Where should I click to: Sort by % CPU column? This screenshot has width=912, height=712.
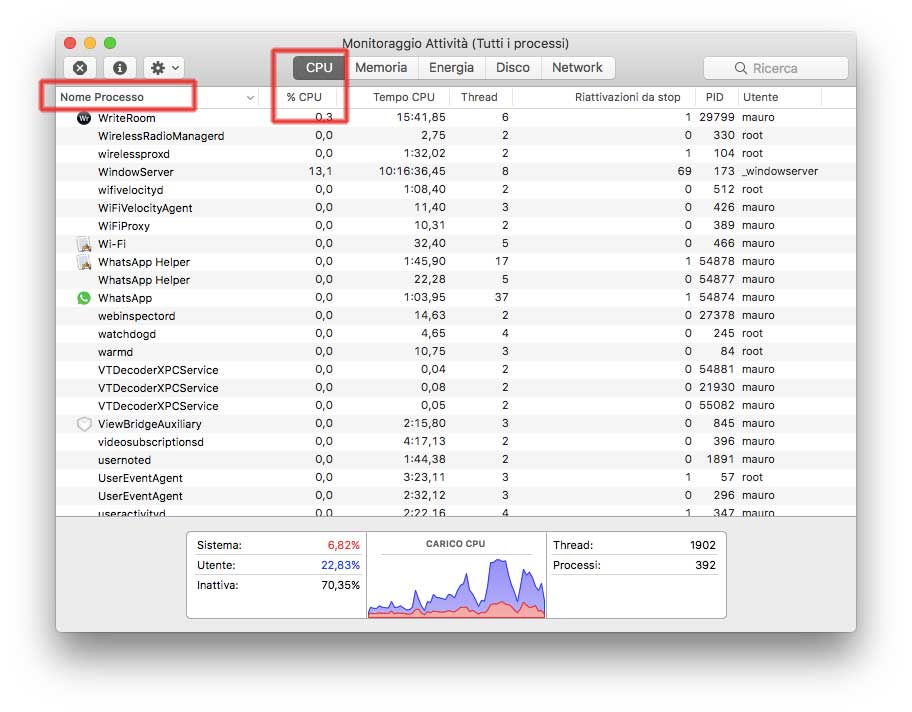(304, 97)
